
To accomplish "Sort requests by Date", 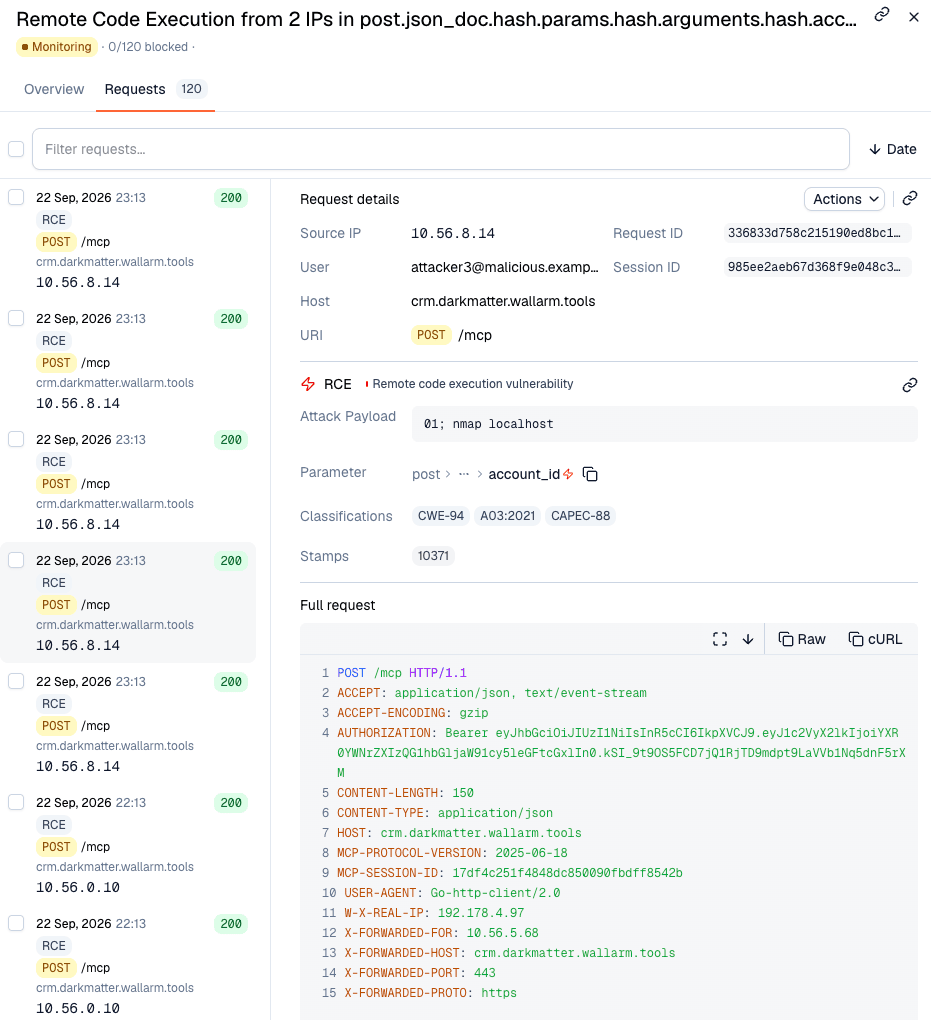I will point(893,149).
